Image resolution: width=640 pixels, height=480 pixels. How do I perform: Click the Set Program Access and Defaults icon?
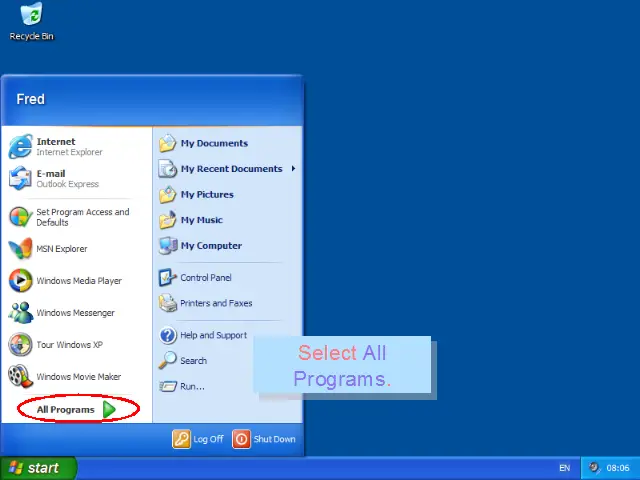point(20,217)
